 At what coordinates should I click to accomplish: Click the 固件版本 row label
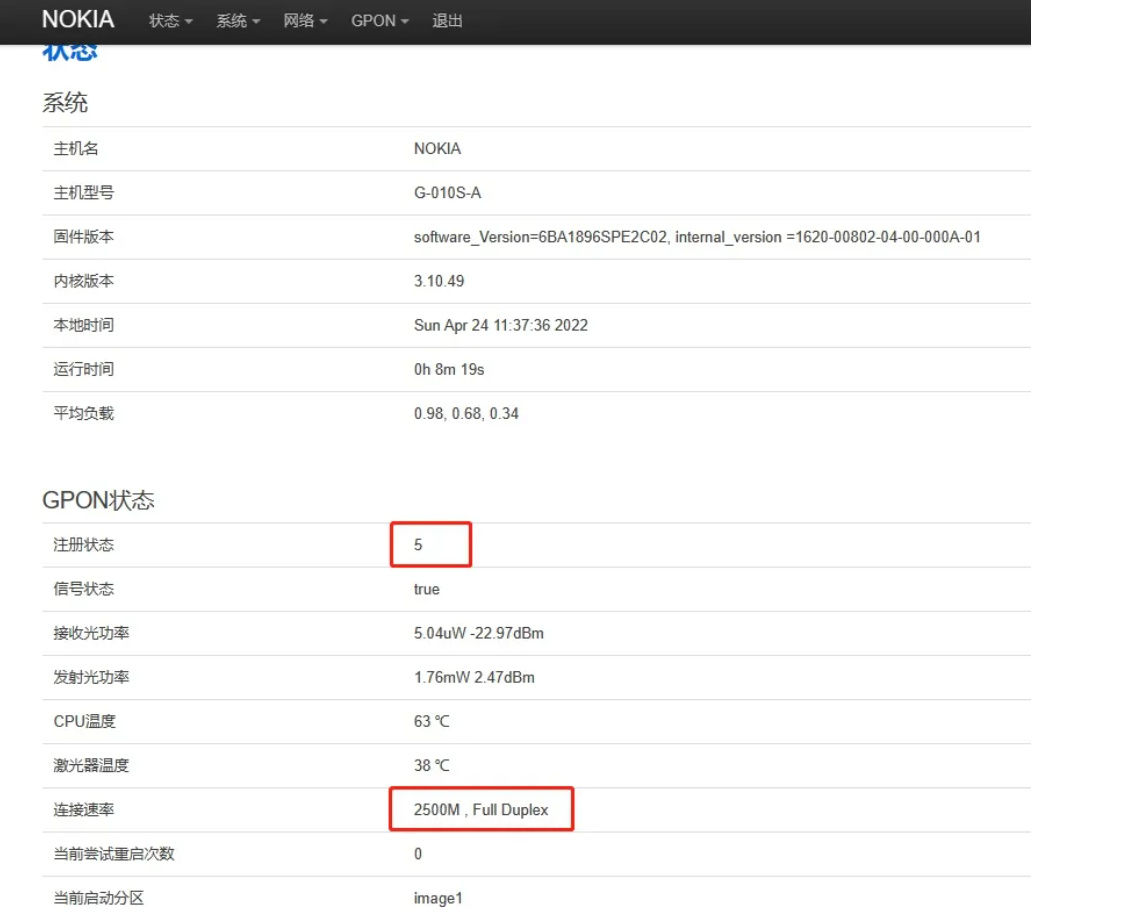click(83, 237)
